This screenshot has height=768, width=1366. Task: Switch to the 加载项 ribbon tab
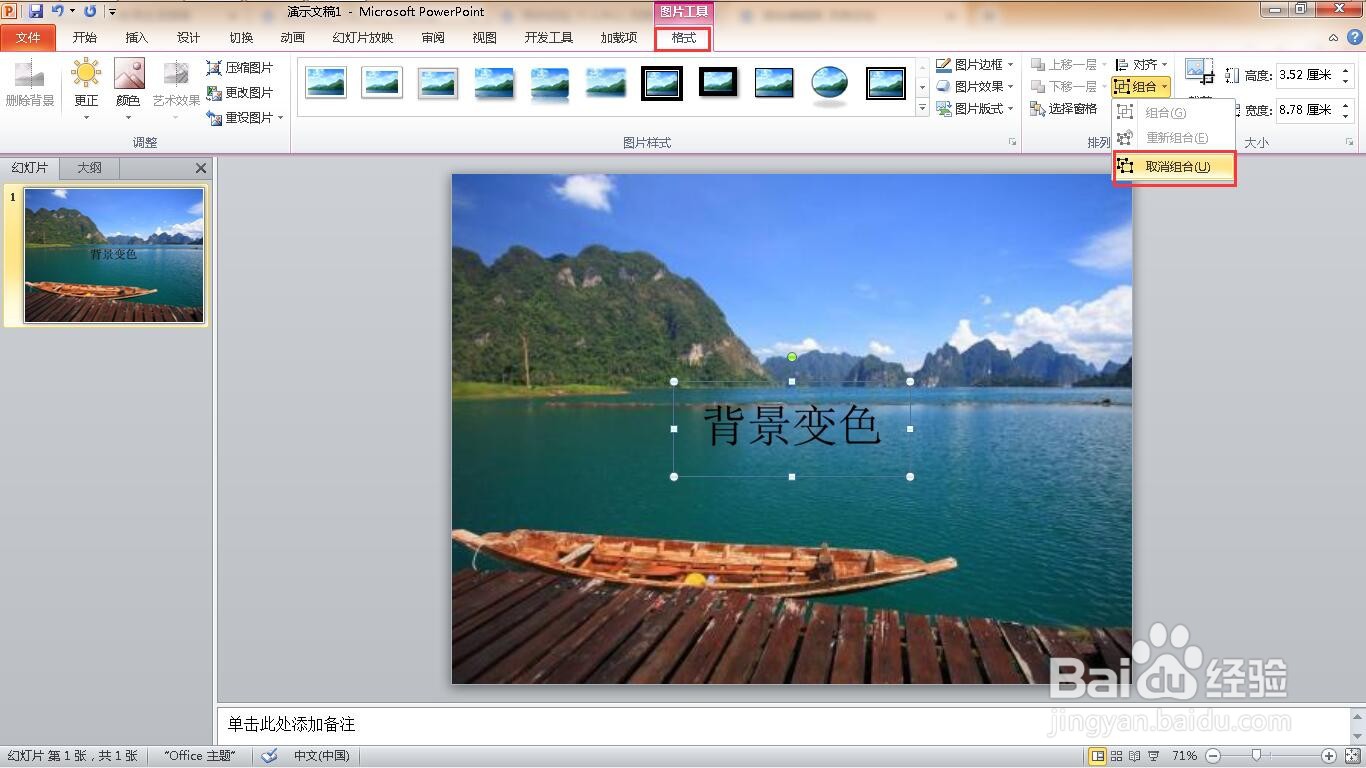[x=619, y=38]
